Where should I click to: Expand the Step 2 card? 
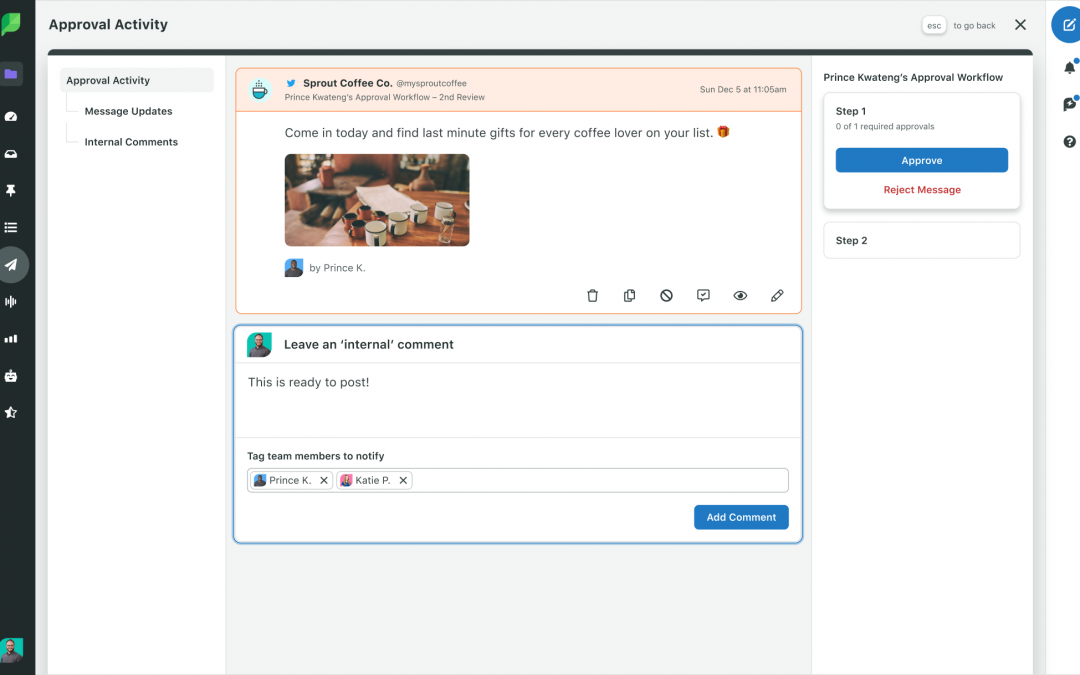point(922,240)
